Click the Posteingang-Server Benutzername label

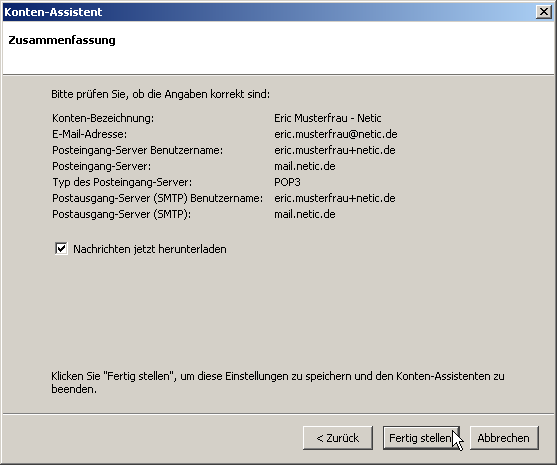click(137, 150)
